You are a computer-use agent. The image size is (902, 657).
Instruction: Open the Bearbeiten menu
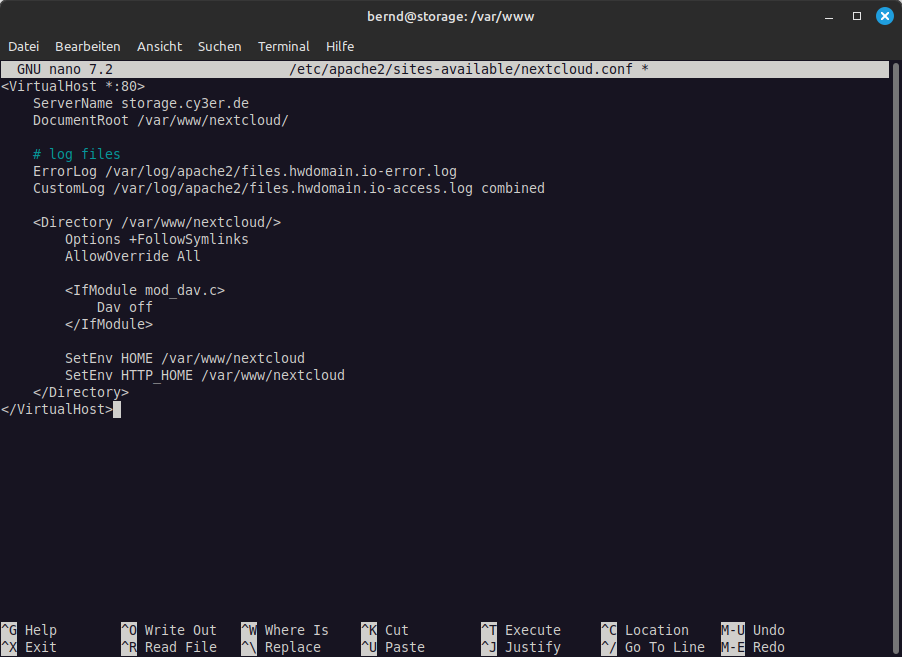87,47
